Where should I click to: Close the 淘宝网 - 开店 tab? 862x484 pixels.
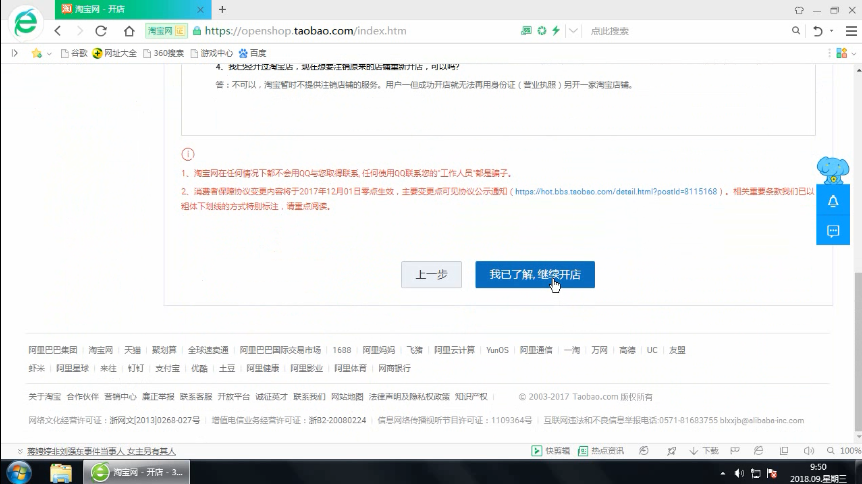200,9
